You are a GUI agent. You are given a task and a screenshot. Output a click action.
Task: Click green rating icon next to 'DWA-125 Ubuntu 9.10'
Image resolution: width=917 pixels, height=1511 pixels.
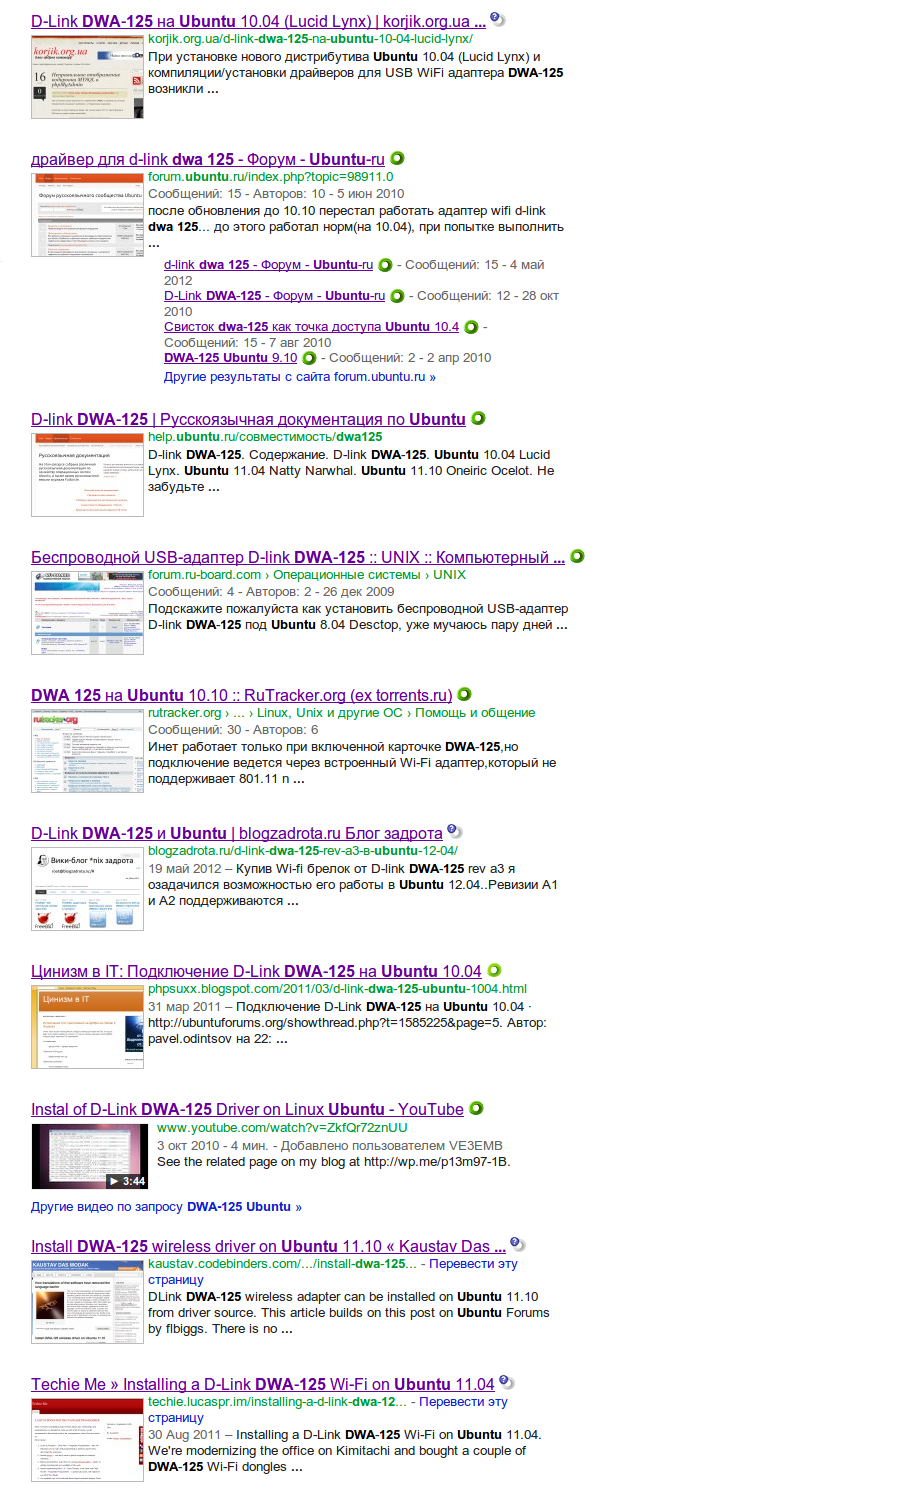tap(309, 358)
